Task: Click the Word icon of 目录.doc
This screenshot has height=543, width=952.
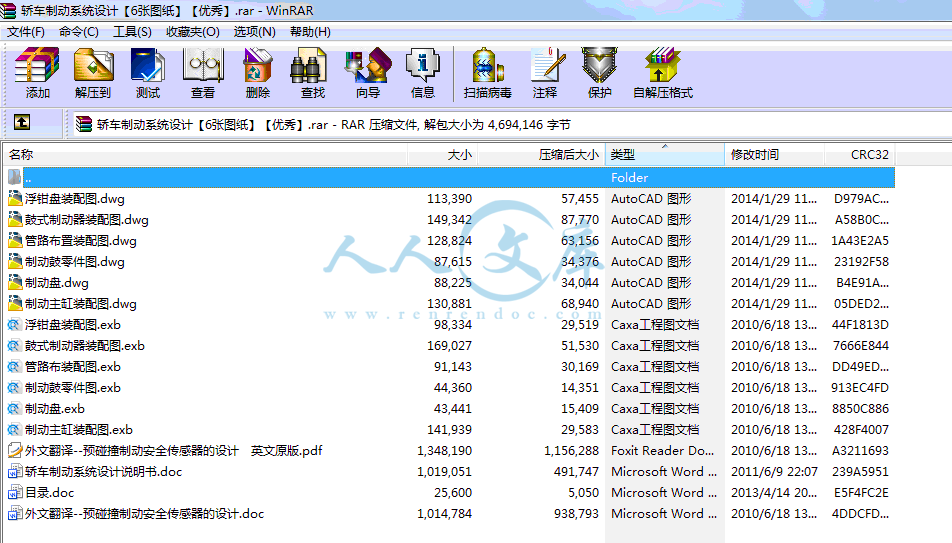Action: click(x=15, y=492)
